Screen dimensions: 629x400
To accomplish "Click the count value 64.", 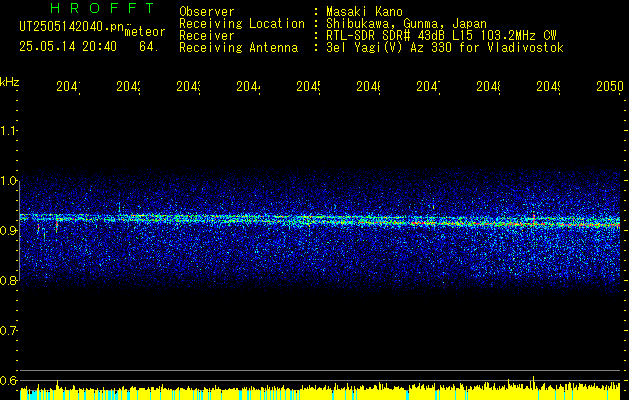I will tap(149, 47).
